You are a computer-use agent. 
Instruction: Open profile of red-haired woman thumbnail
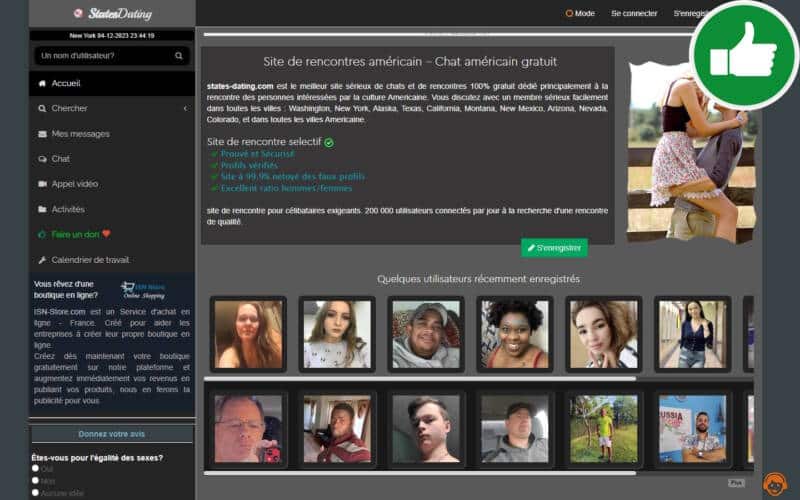click(x=248, y=334)
